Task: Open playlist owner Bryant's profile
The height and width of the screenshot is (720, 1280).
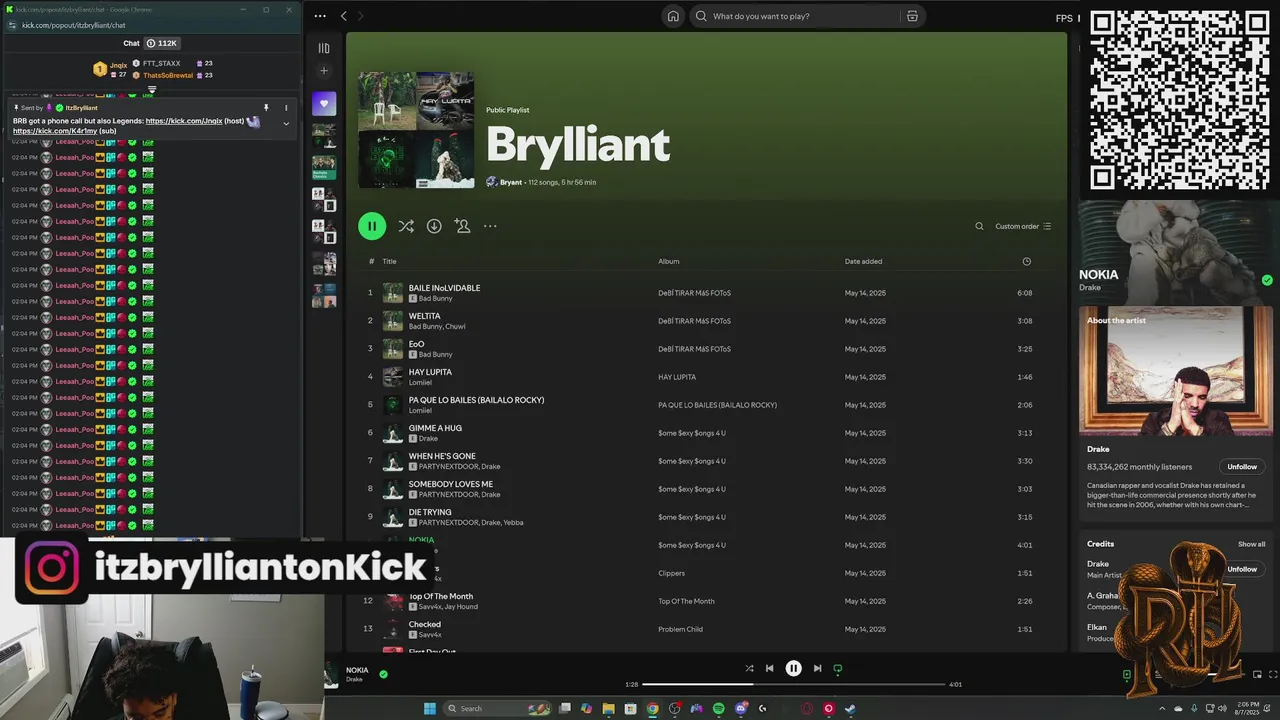Action: 510,182
